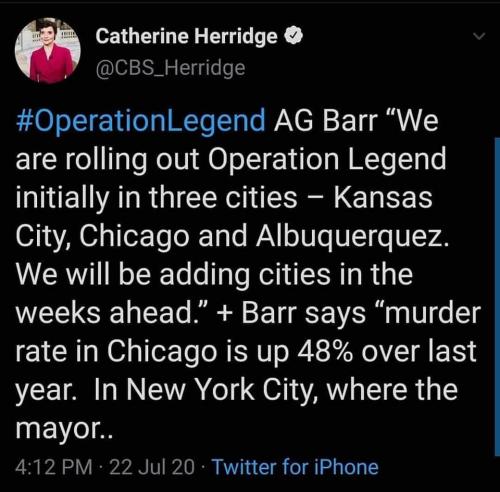The image size is (500, 492).
Task: Click the truncated "mayor.." text
Action: coord(64,429)
